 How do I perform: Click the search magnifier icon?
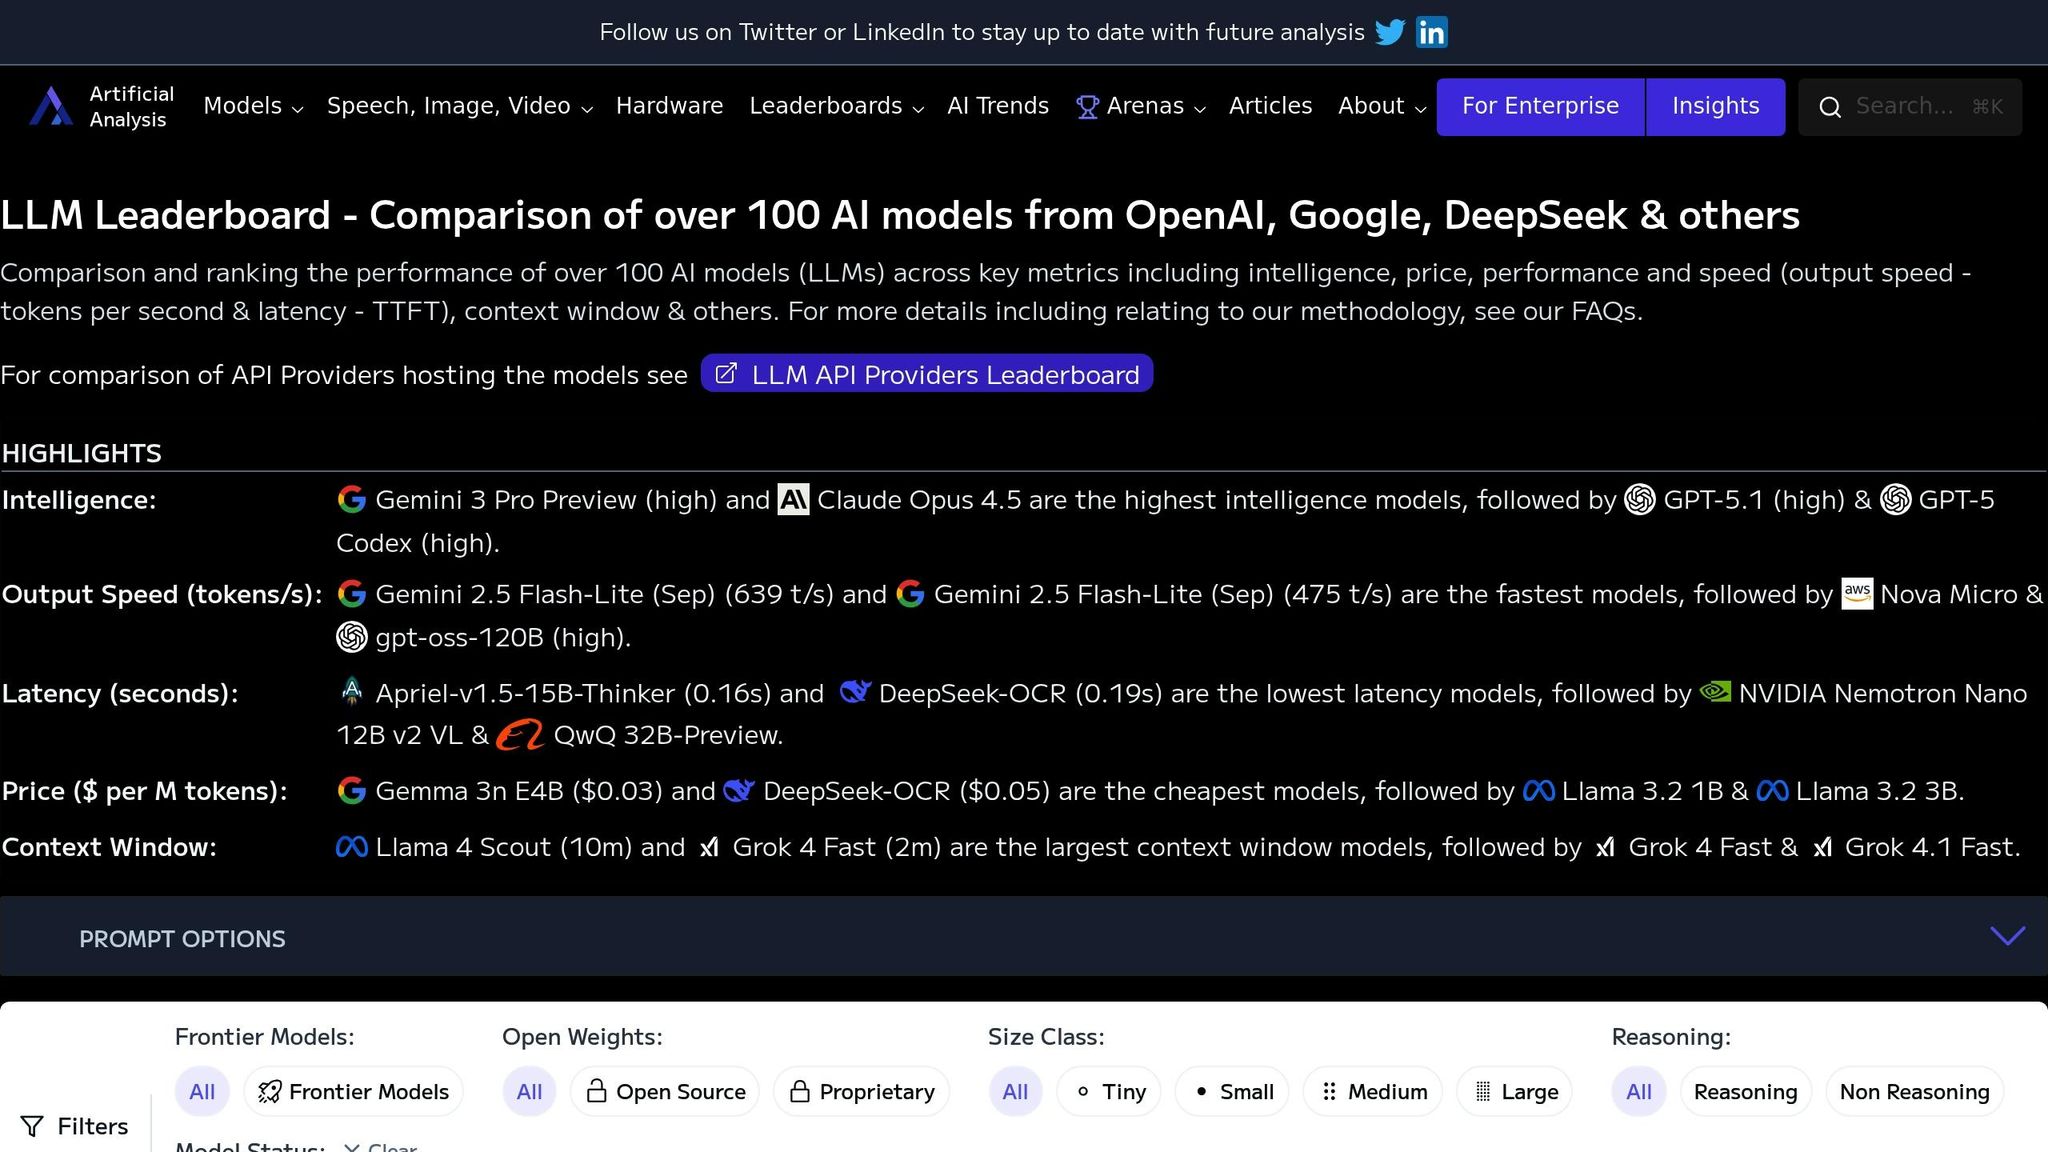coord(1831,106)
